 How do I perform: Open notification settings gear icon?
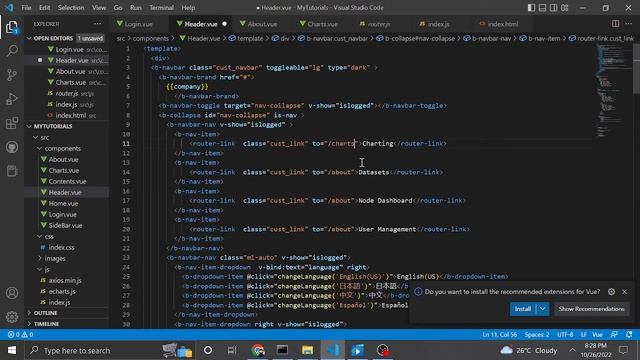[x=611, y=291]
